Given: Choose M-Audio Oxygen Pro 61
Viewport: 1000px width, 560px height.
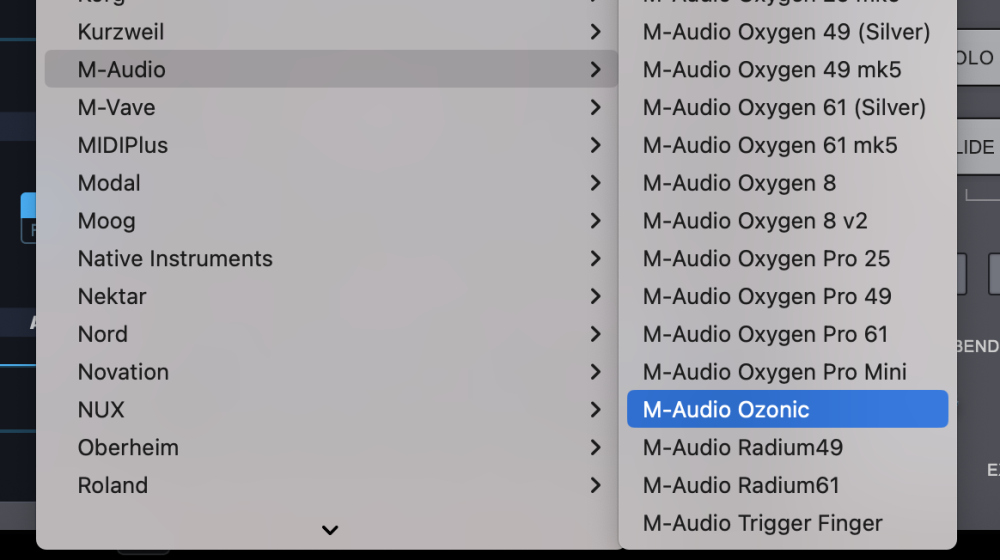Looking at the screenshot, I should [x=766, y=334].
